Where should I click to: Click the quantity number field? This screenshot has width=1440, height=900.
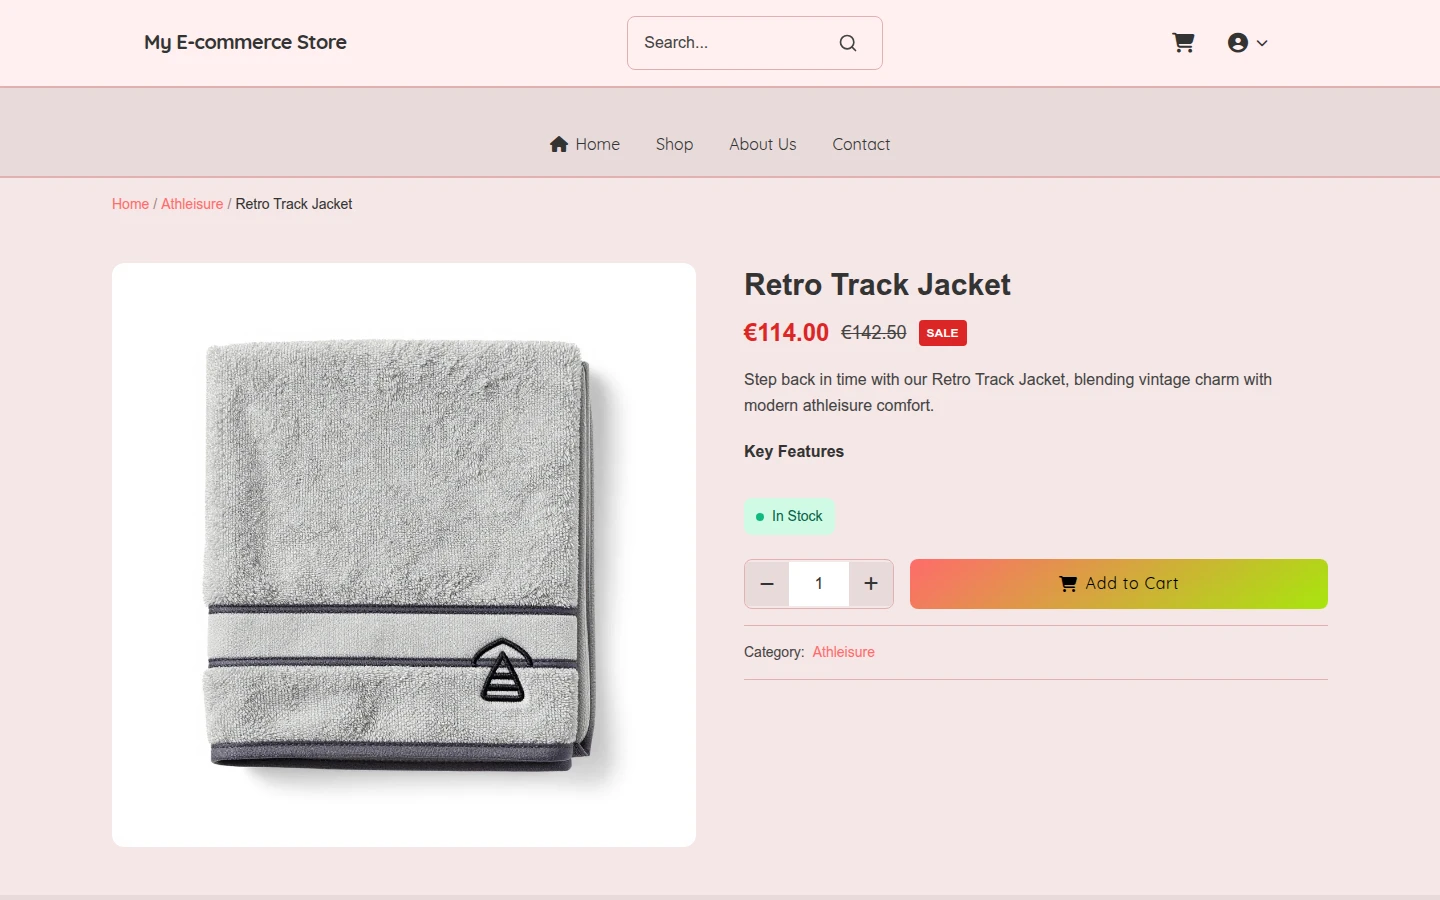pyautogui.click(x=819, y=584)
